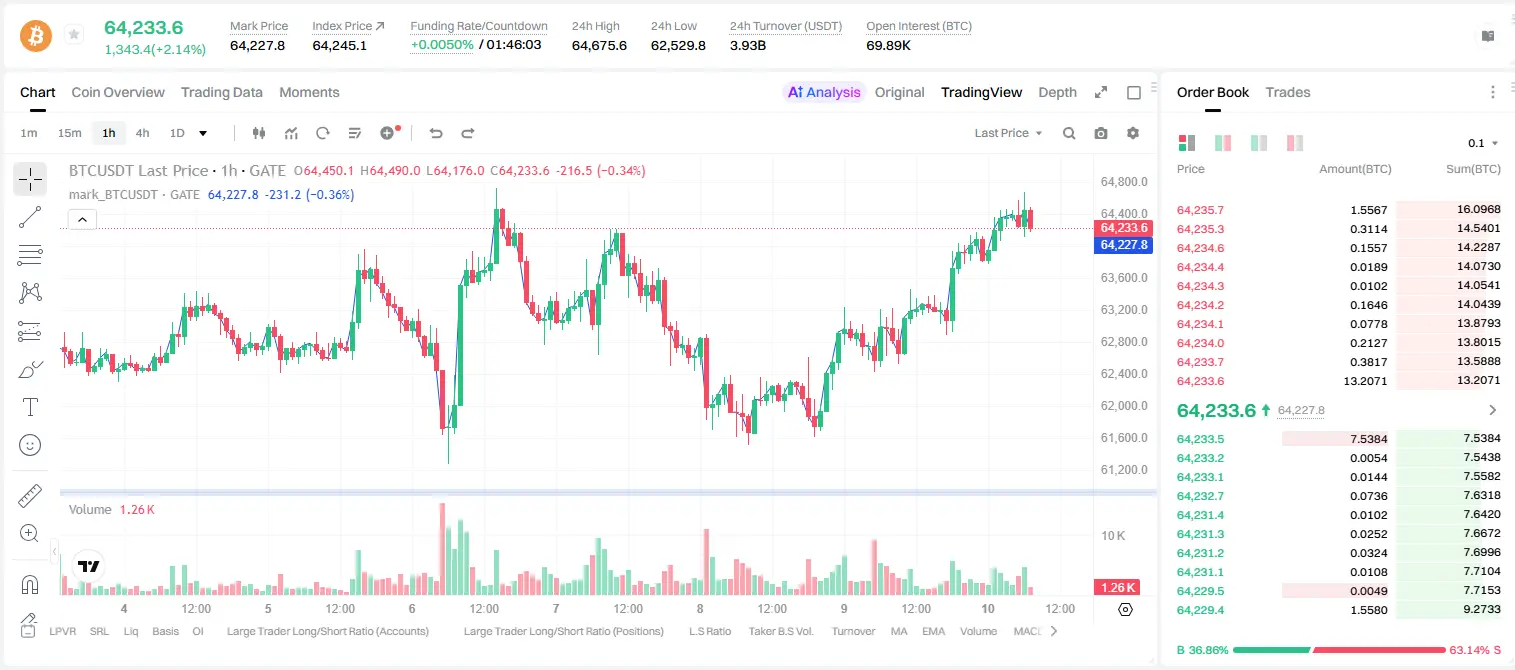
Task: Collapse the indicator legend chevron
Action: point(82,220)
